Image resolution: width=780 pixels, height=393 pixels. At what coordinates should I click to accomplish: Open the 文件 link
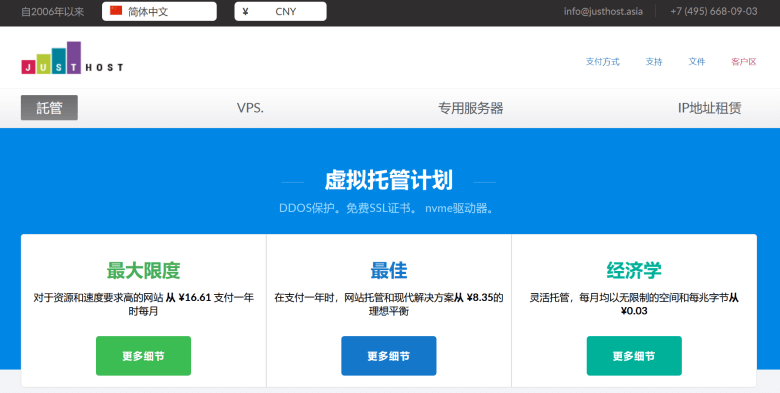(696, 62)
